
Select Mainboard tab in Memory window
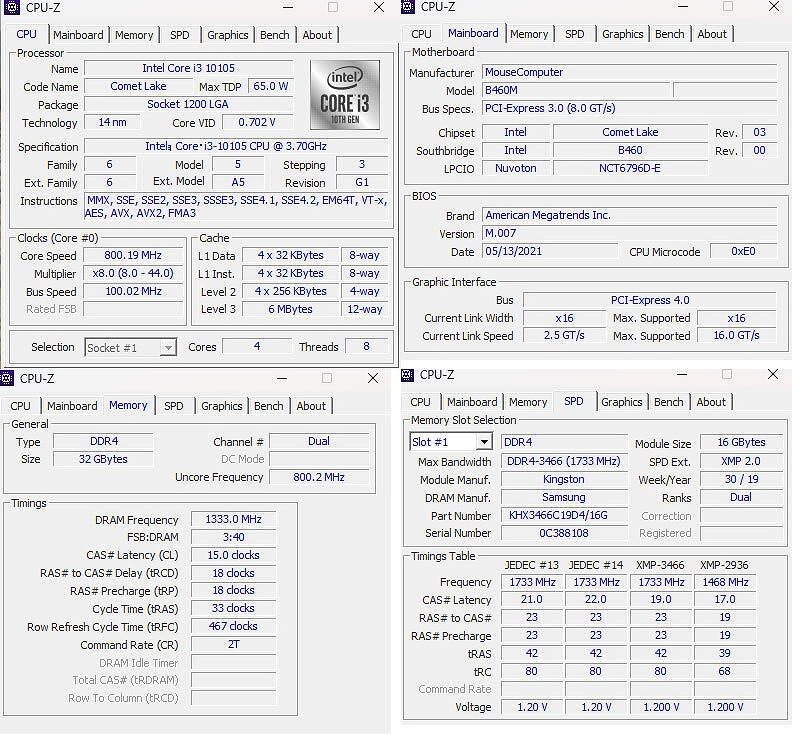[x=72, y=406]
